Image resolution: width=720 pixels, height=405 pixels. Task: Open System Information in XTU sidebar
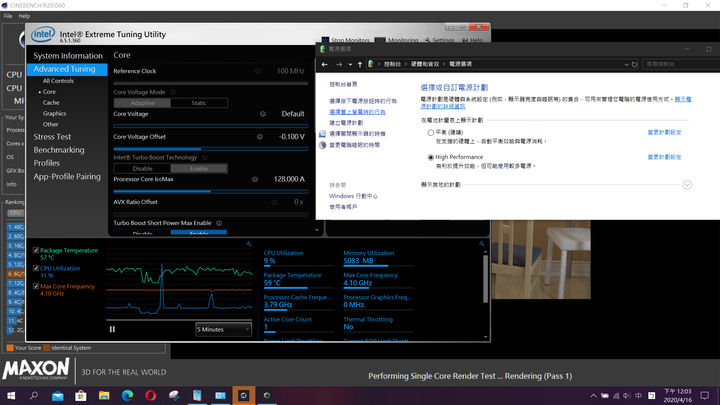click(x=68, y=56)
